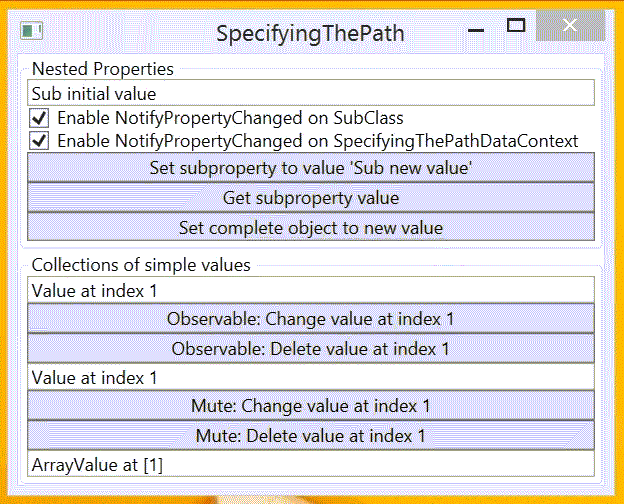The image size is (624, 504).
Task: Maximize the SpecifyingThePath window
Action: pyautogui.click(x=516, y=26)
